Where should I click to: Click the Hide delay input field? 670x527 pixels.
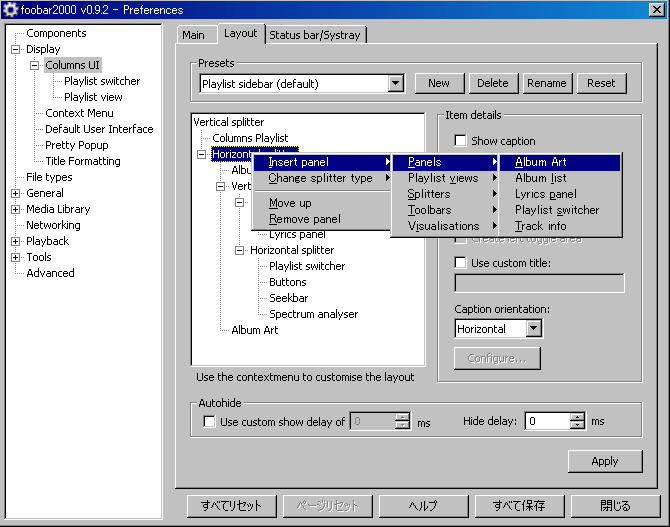click(548, 422)
